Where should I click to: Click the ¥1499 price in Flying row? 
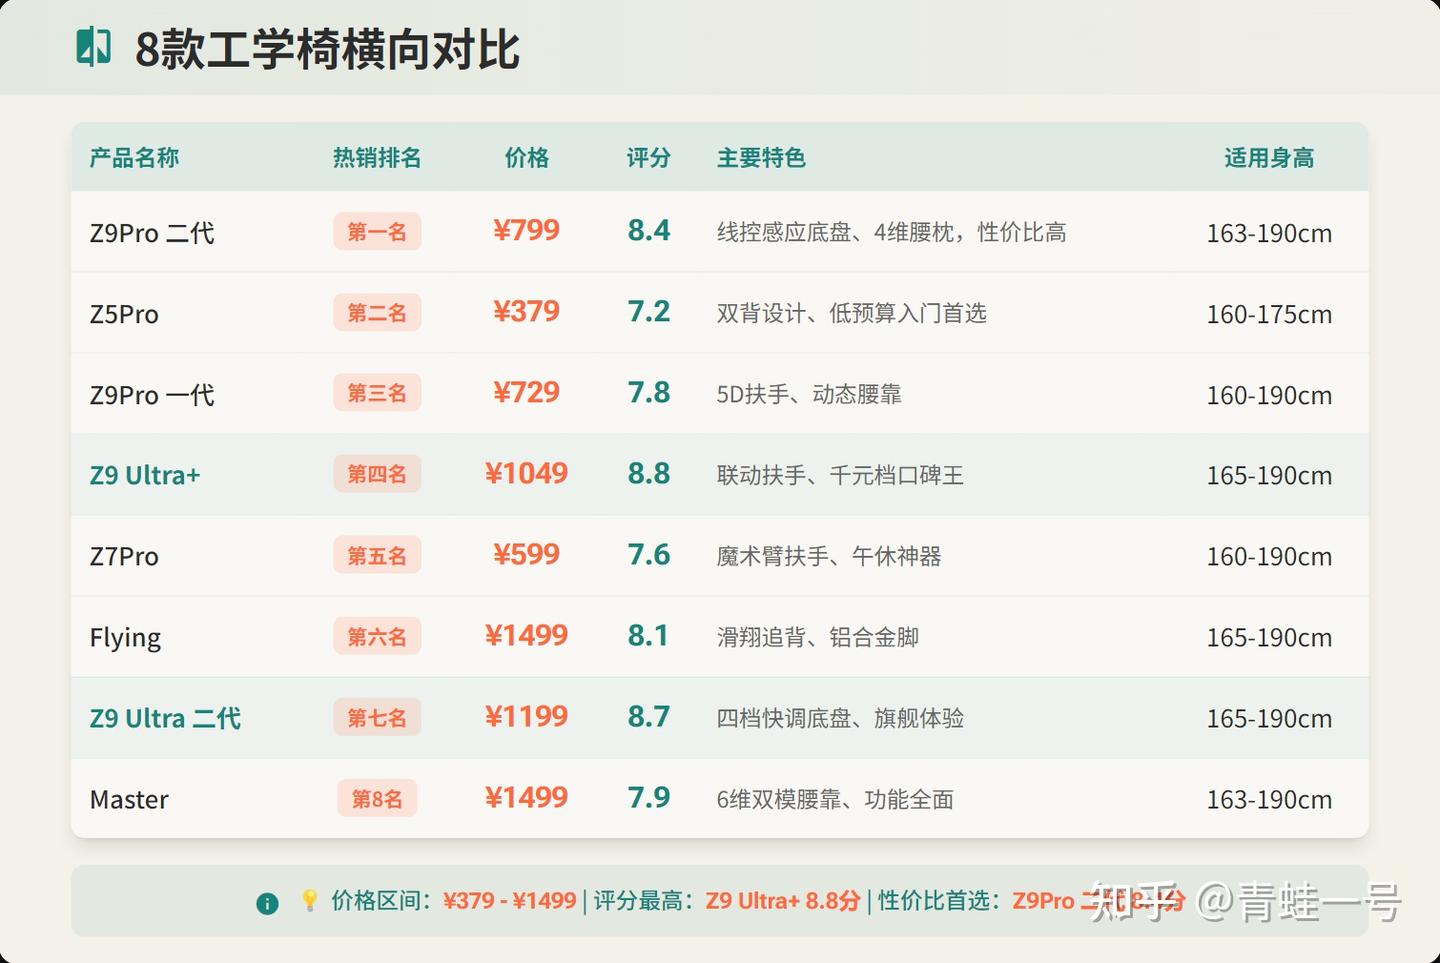(x=527, y=635)
